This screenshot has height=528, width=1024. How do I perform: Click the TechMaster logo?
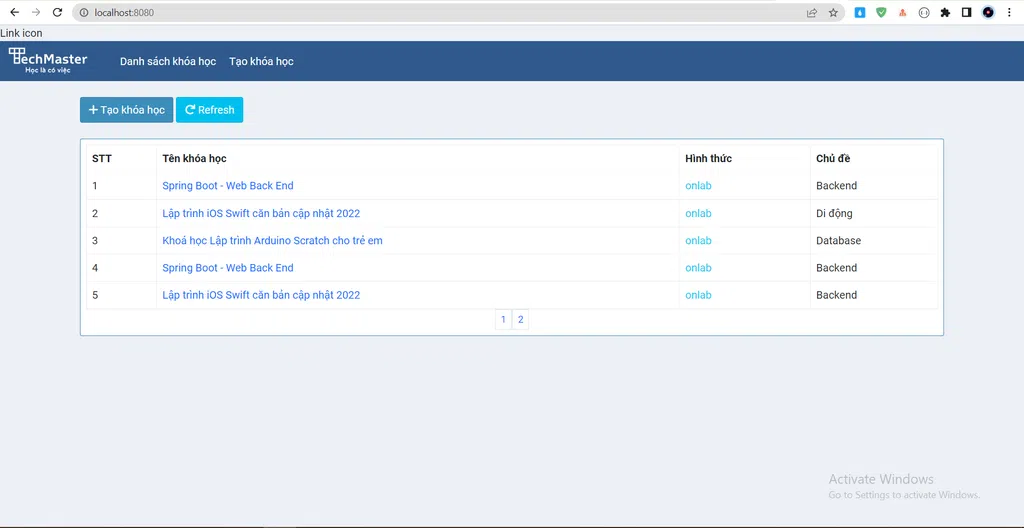[48, 61]
